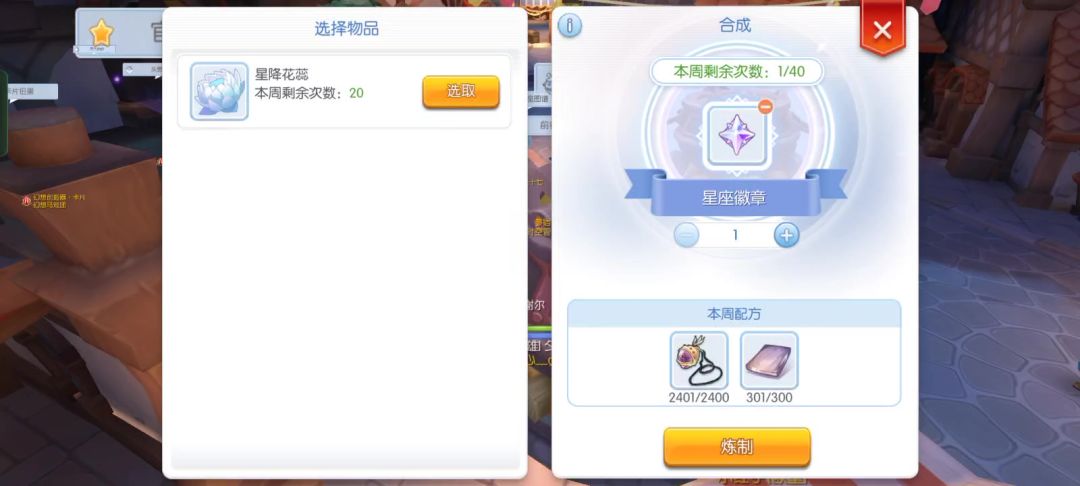Click the 星座徽章 ribbon banner
Image resolution: width=1080 pixels, height=486 pixels.
point(735,197)
